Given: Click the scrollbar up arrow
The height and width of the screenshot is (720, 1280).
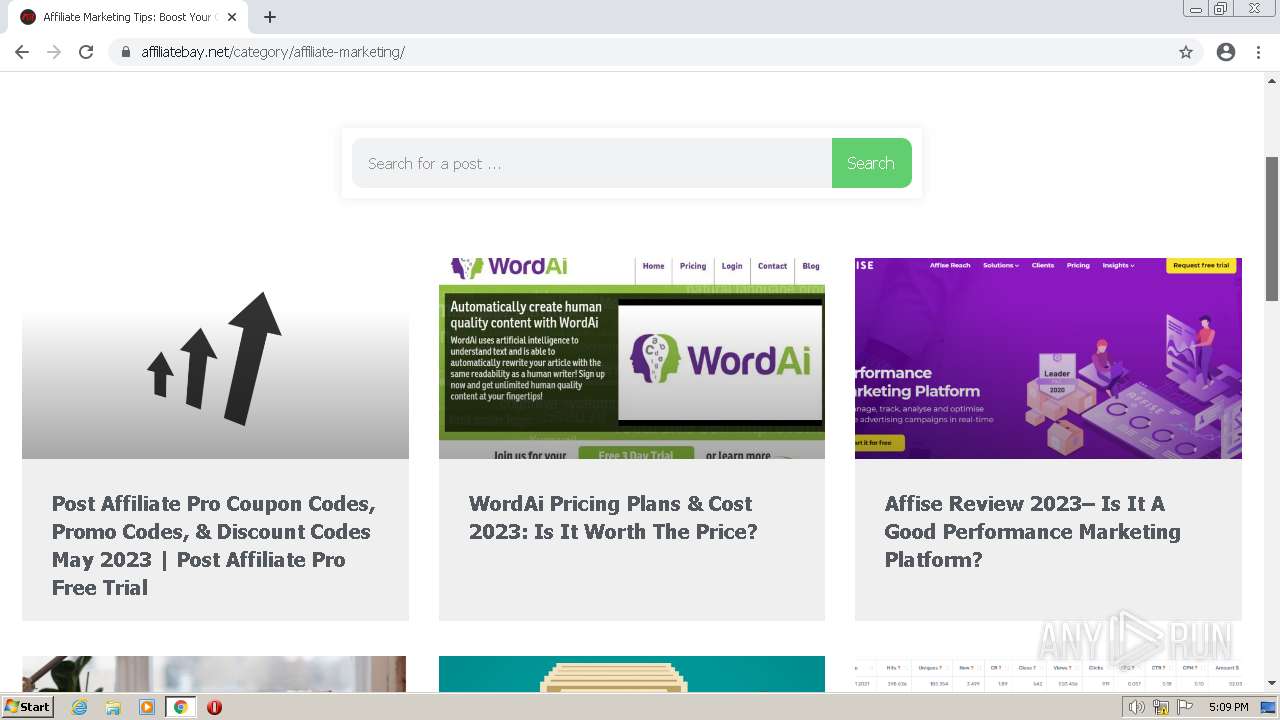Looking at the screenshot, I should tap(1272, 79).
